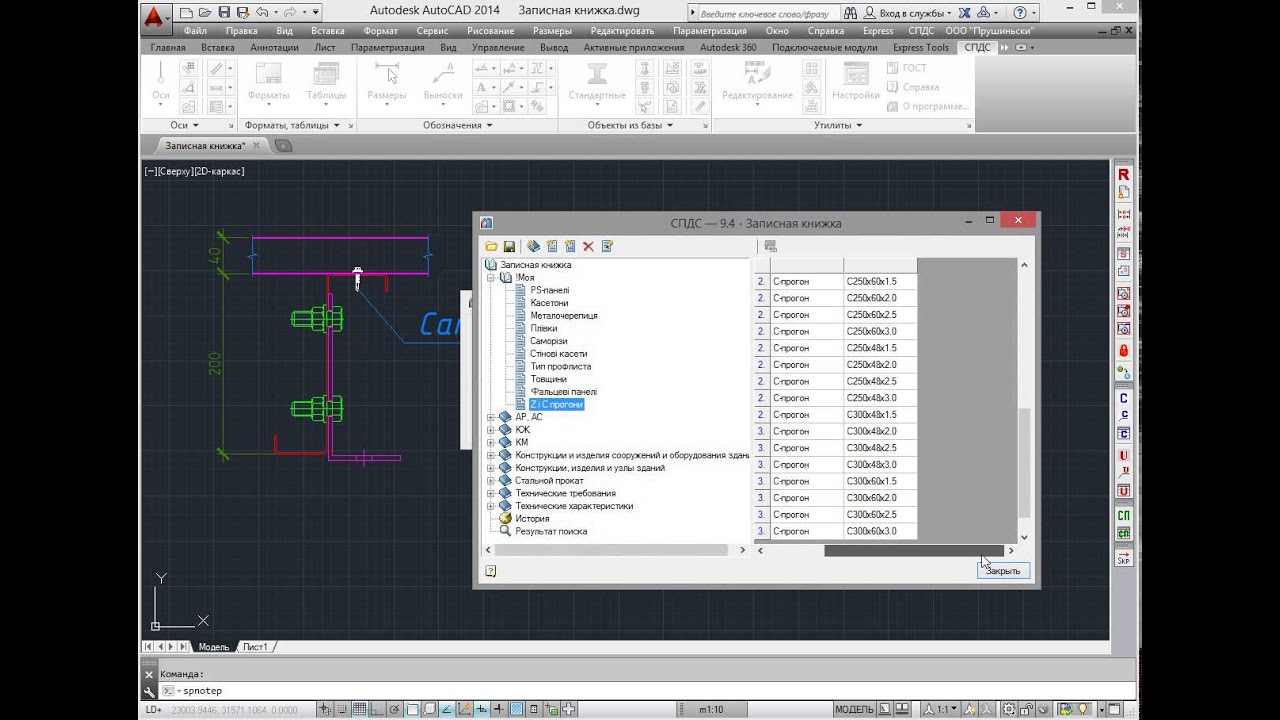Toggle ortho mode in the status bar

(377, 709)
